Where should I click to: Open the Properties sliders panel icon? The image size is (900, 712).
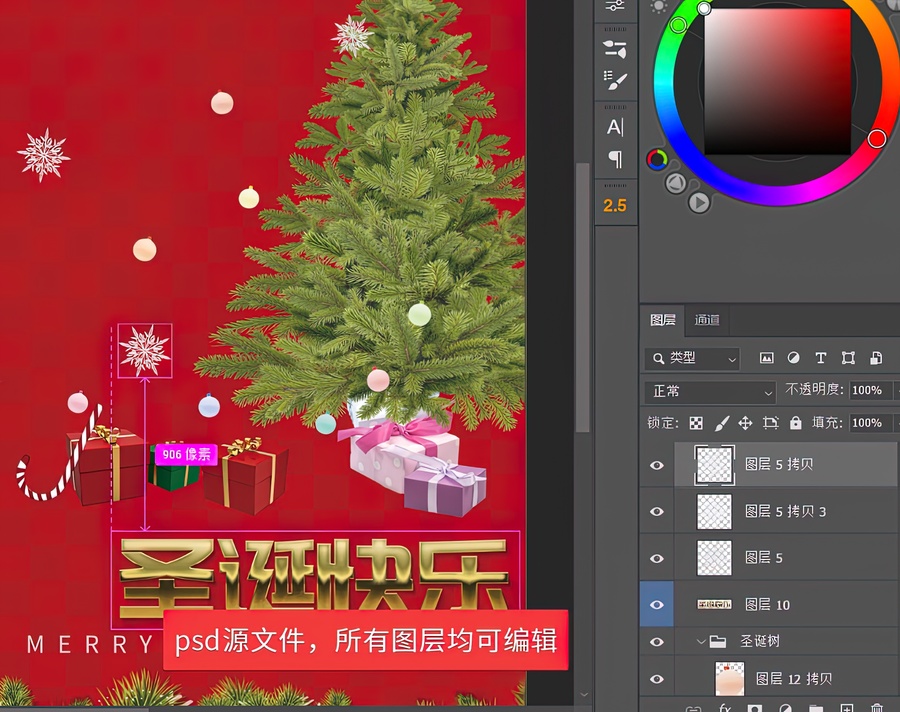615,6
